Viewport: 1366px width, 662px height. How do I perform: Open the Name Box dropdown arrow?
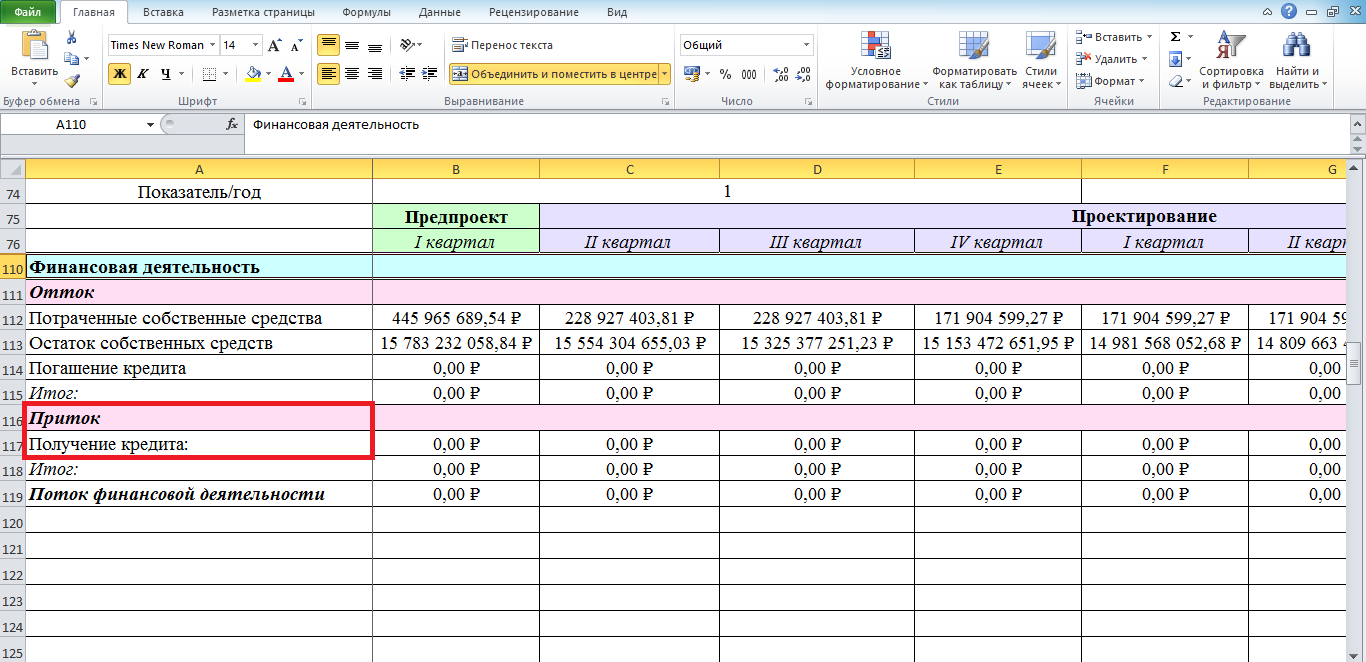coord(151,125)
